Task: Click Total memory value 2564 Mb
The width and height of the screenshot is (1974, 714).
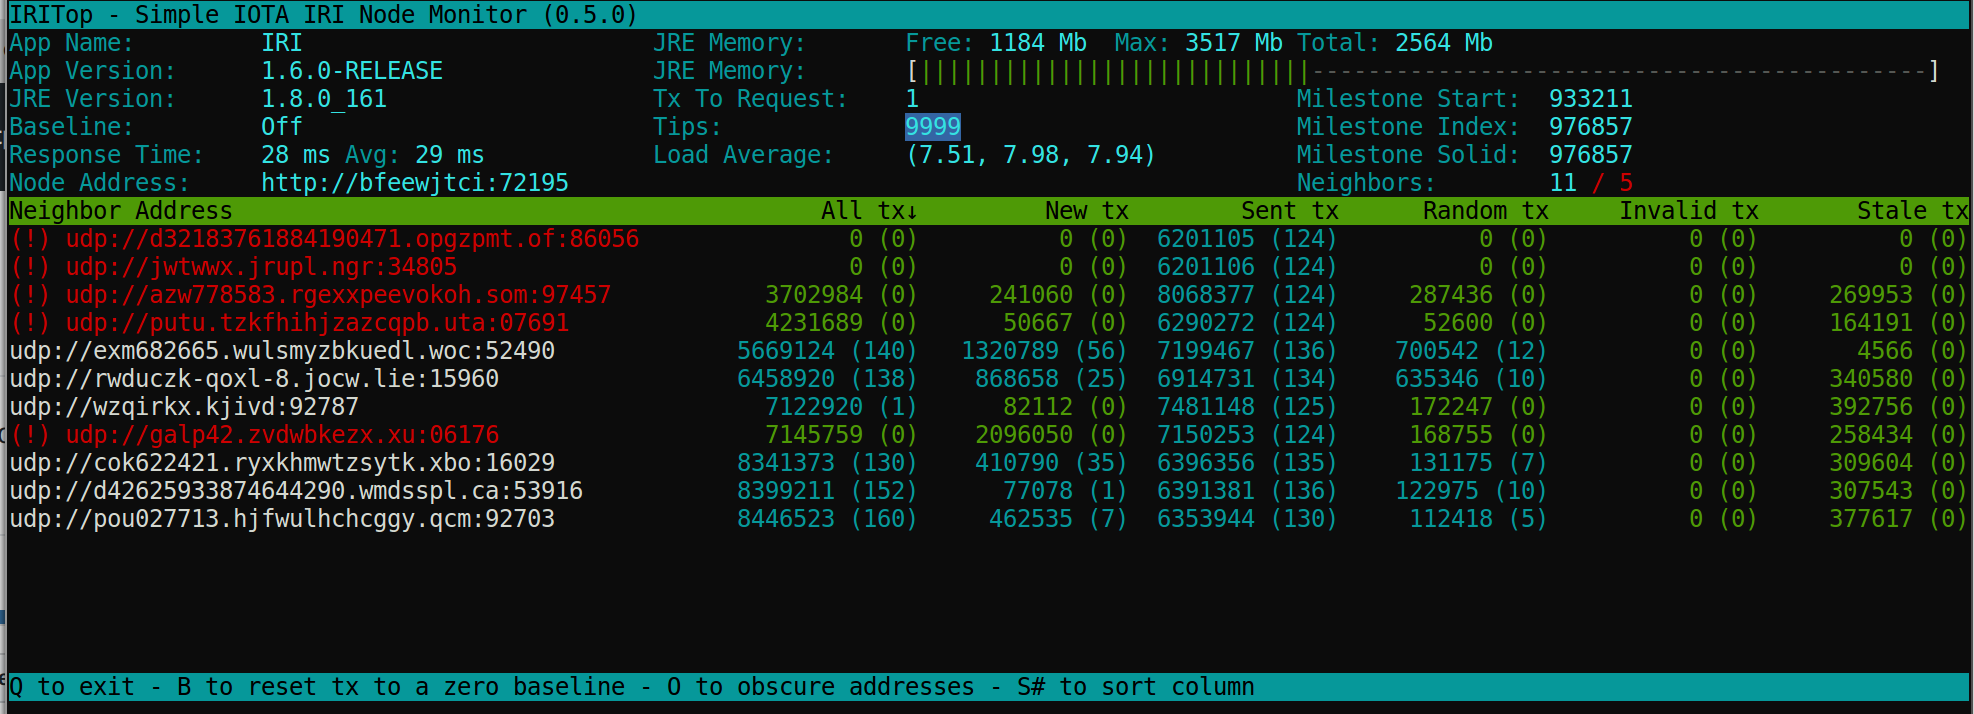Action: [x=1444, y=43]
